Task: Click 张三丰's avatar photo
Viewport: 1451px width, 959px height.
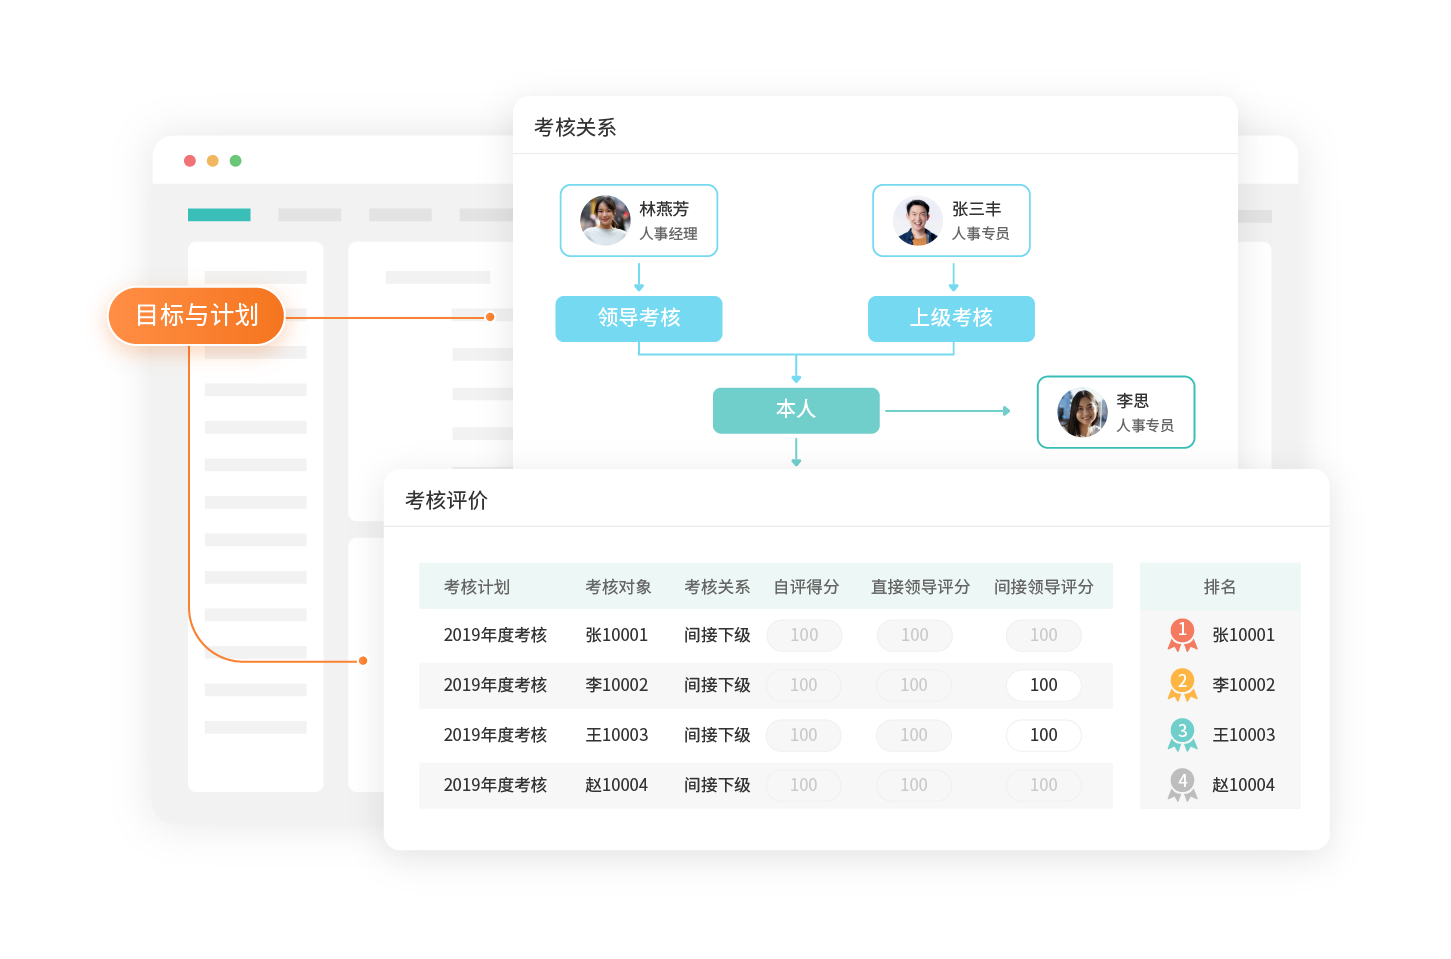Action: [917, 220]
